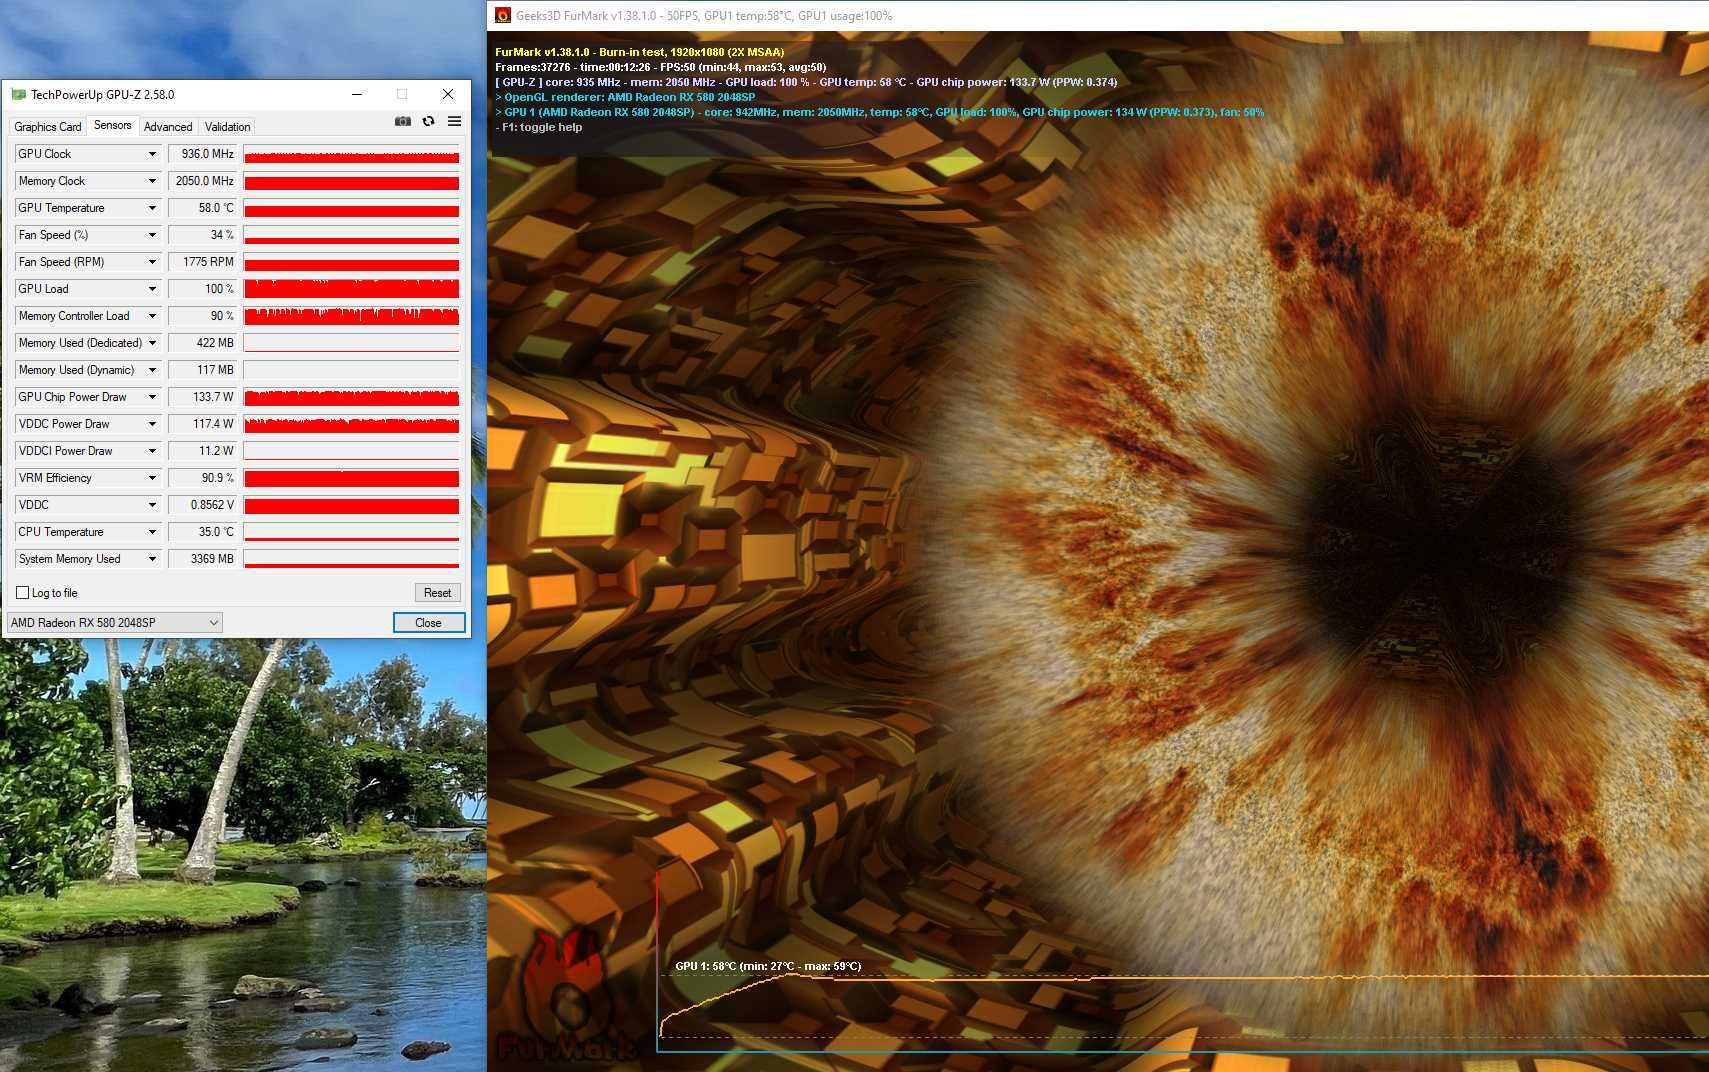This screenshot has width=1709, height=1072.
Task: Minimize the GPU-Z window
Action: coord(357,94)
